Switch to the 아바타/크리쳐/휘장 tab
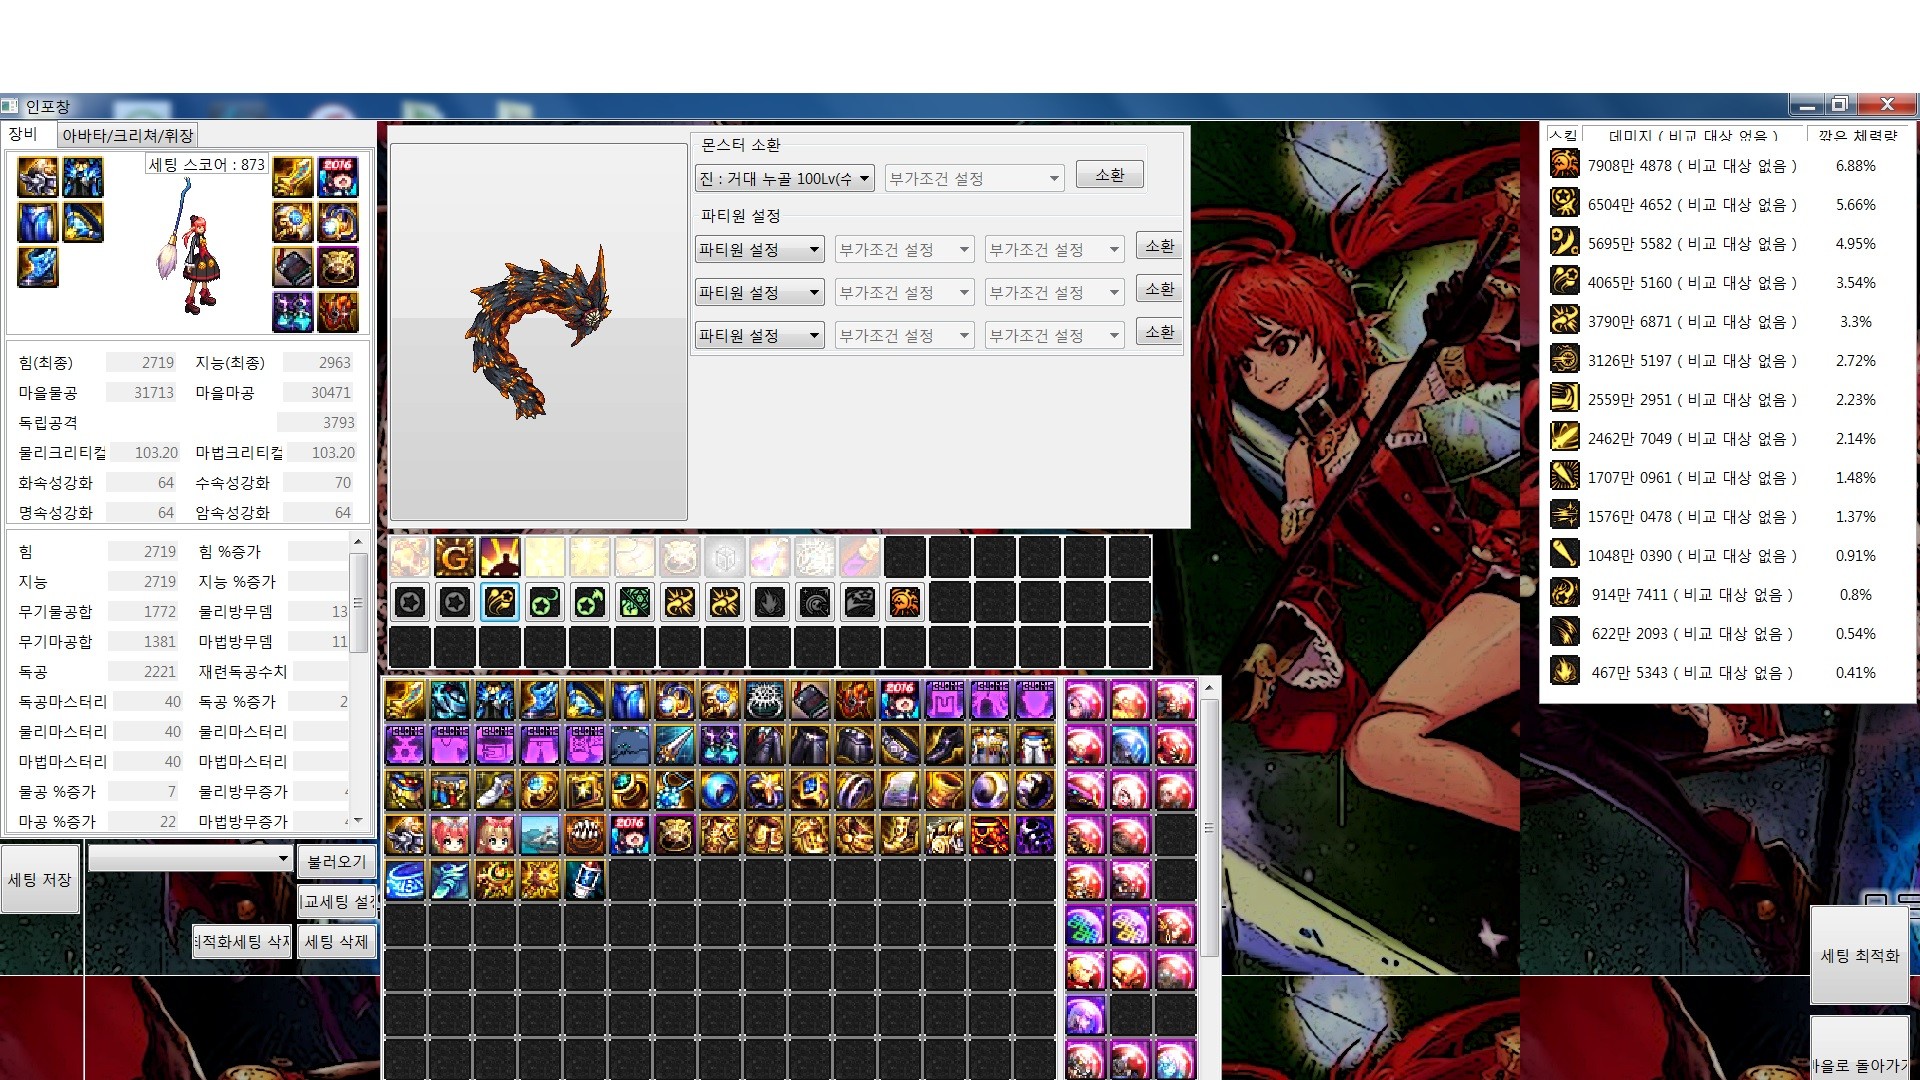The height and width of the screenshot is (1080, 1920). click(x=127, y=135)
